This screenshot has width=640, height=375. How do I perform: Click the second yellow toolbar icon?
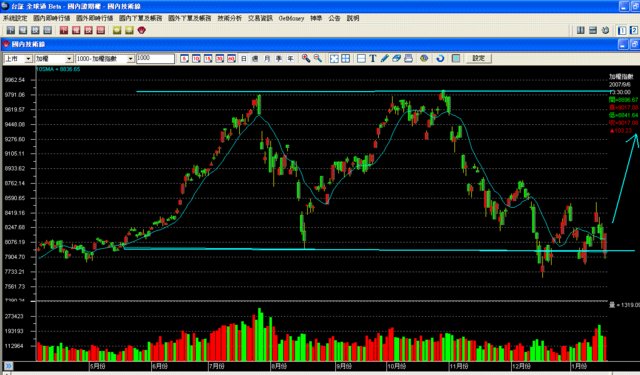(129, 30)
